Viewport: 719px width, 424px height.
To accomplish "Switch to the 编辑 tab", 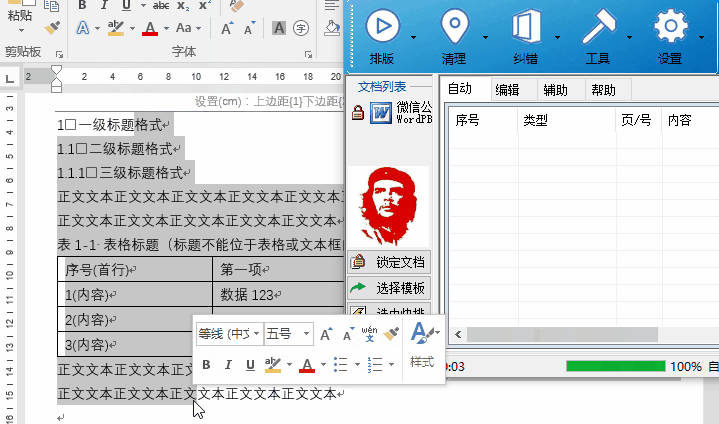I will click(x=507, y=89).
